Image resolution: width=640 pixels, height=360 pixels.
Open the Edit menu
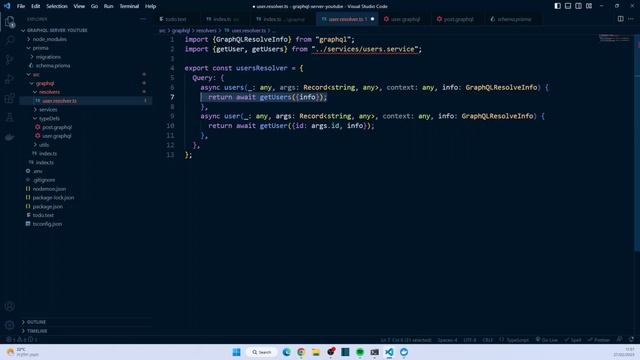(36, 6)
